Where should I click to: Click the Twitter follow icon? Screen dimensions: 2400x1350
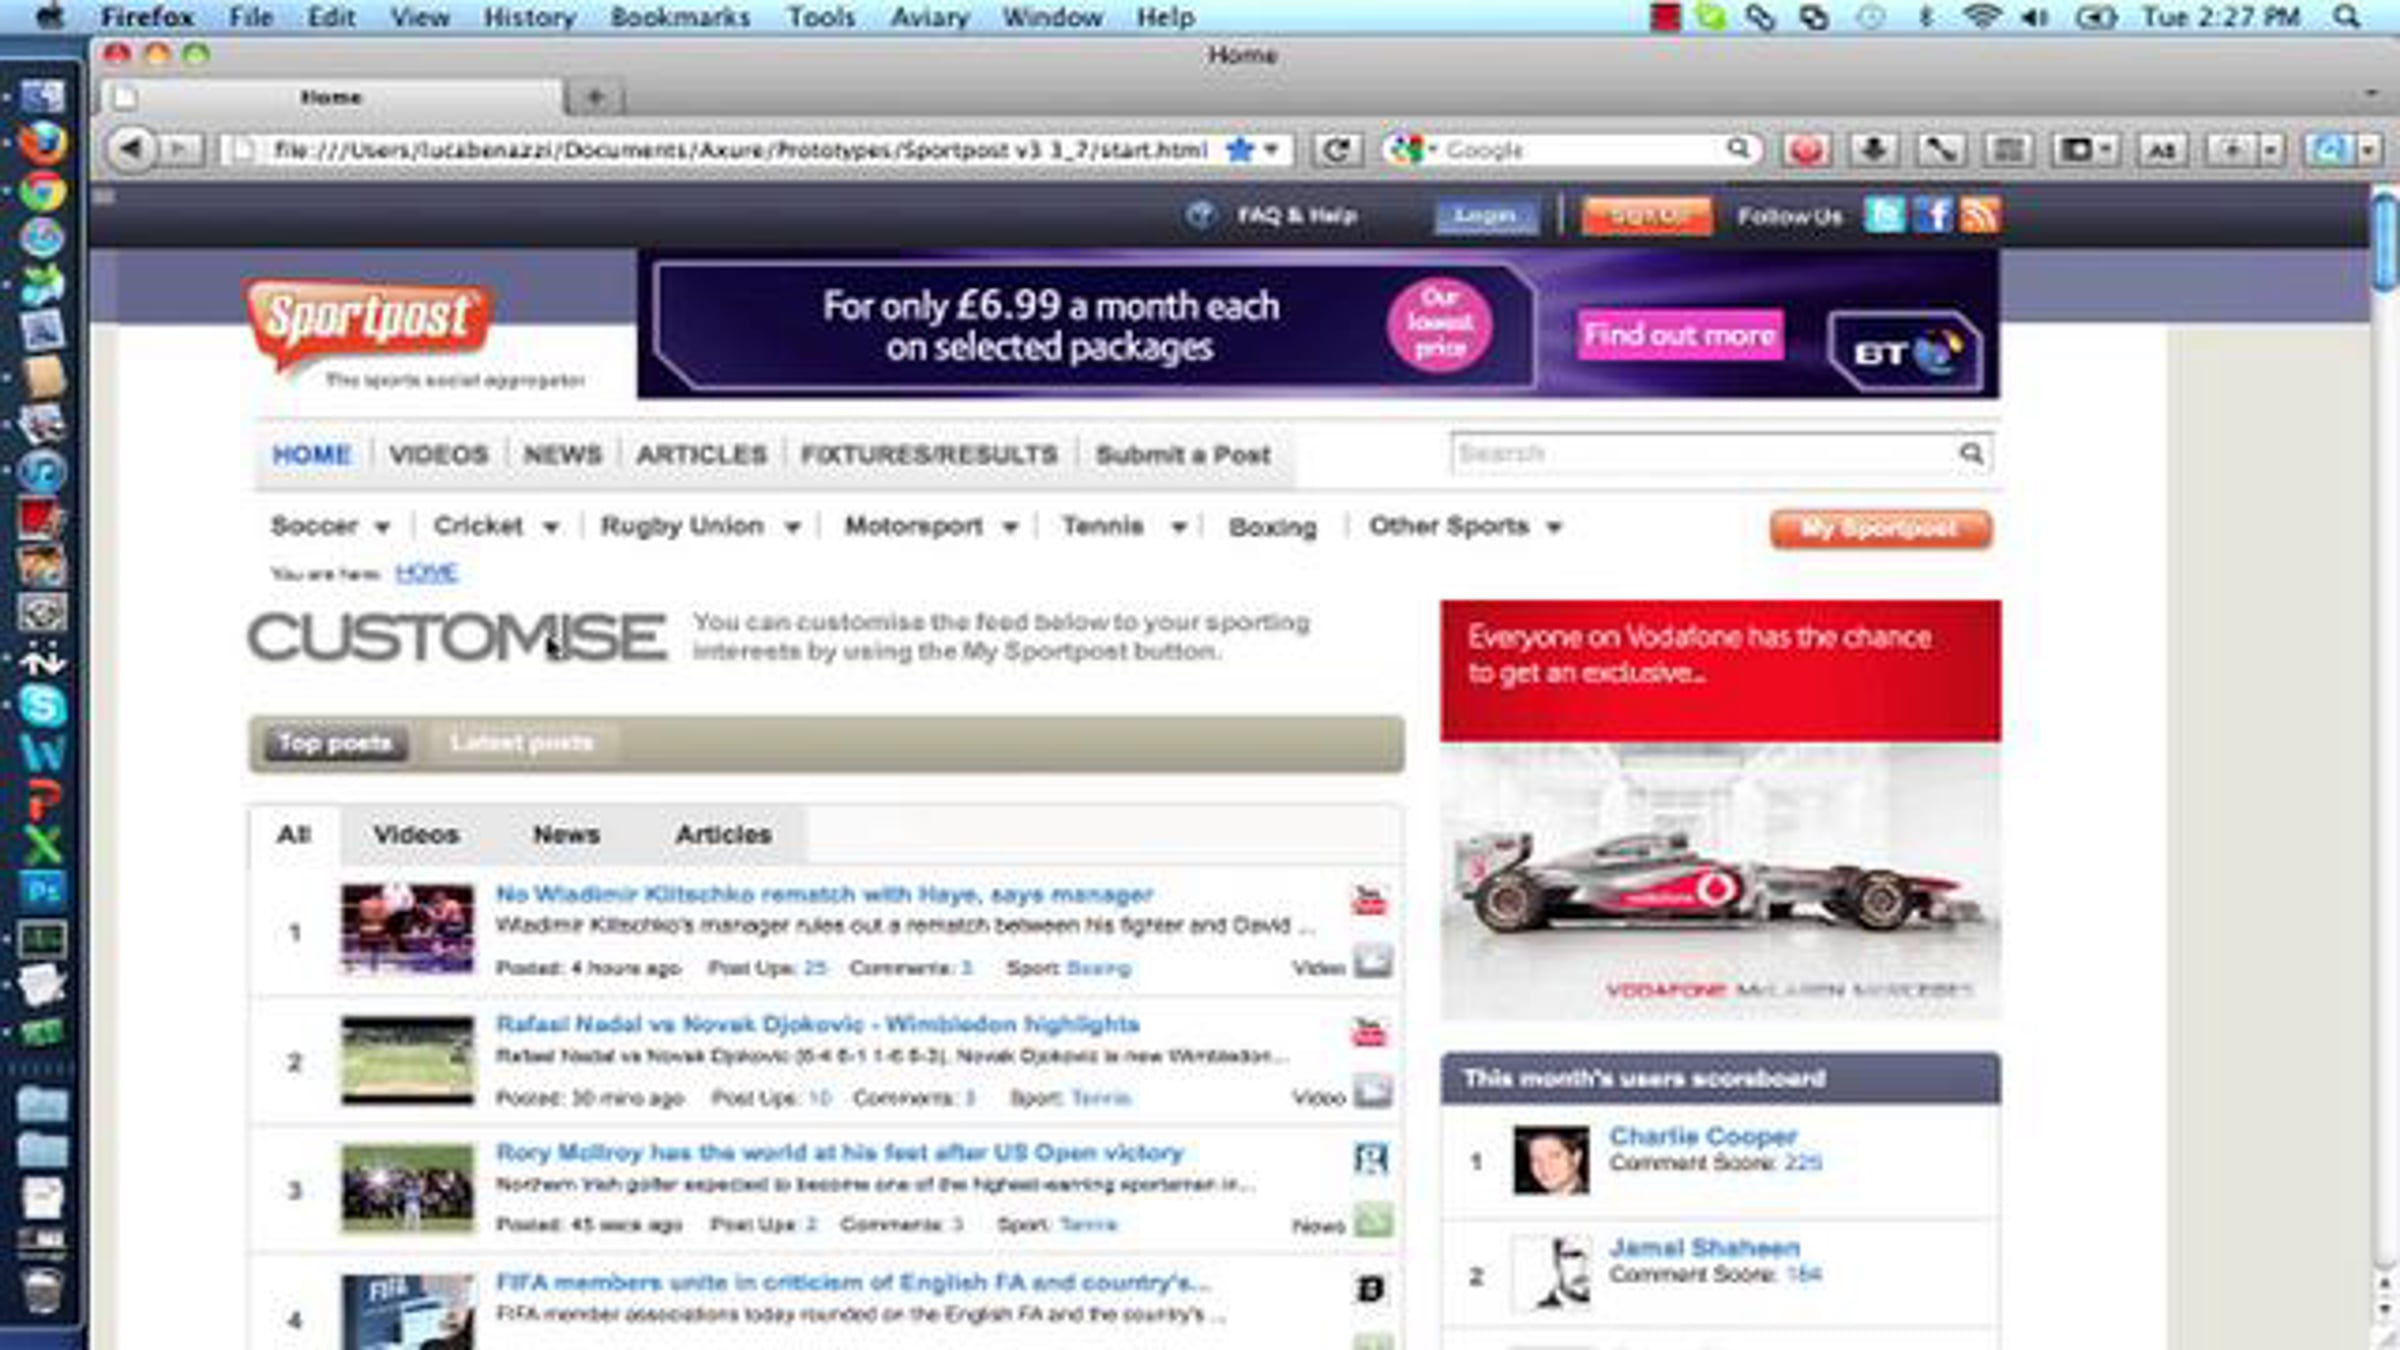point(1885,215)
